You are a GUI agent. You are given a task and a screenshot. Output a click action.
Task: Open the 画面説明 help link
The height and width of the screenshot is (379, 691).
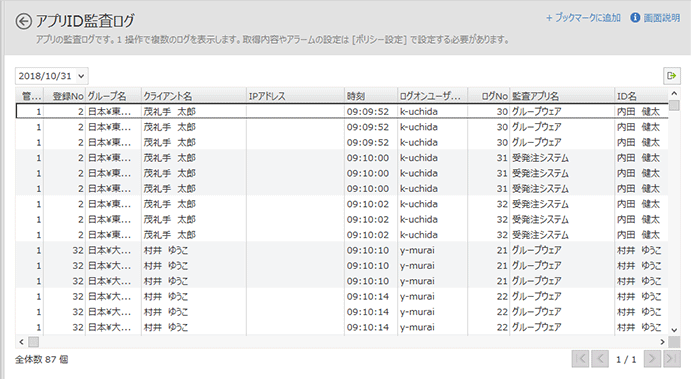[661, 18]
